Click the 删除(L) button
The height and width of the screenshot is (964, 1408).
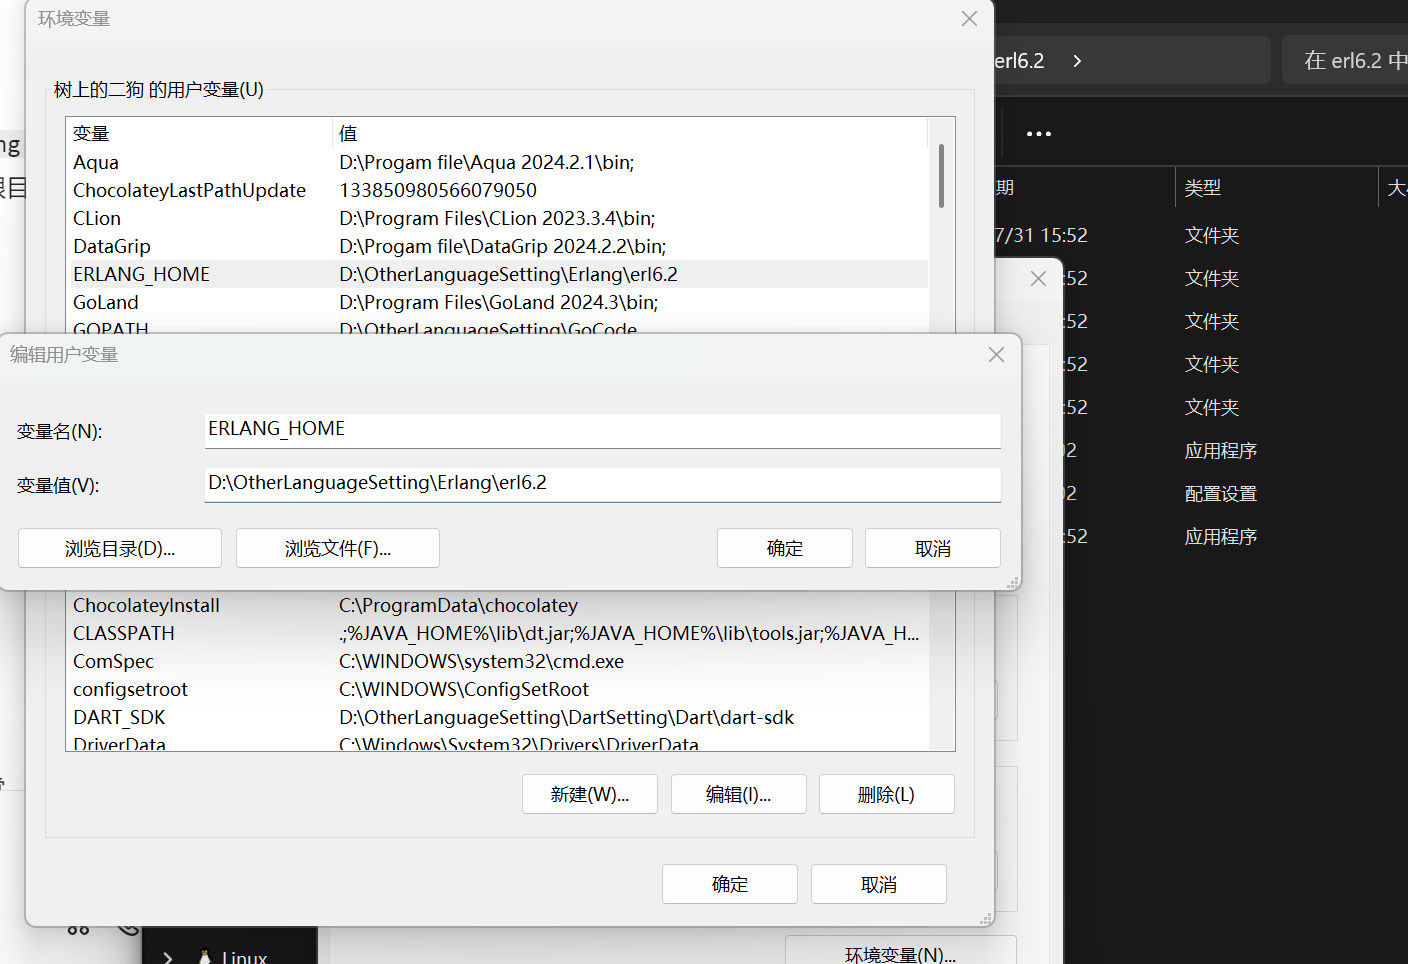[x=886, y=794]
